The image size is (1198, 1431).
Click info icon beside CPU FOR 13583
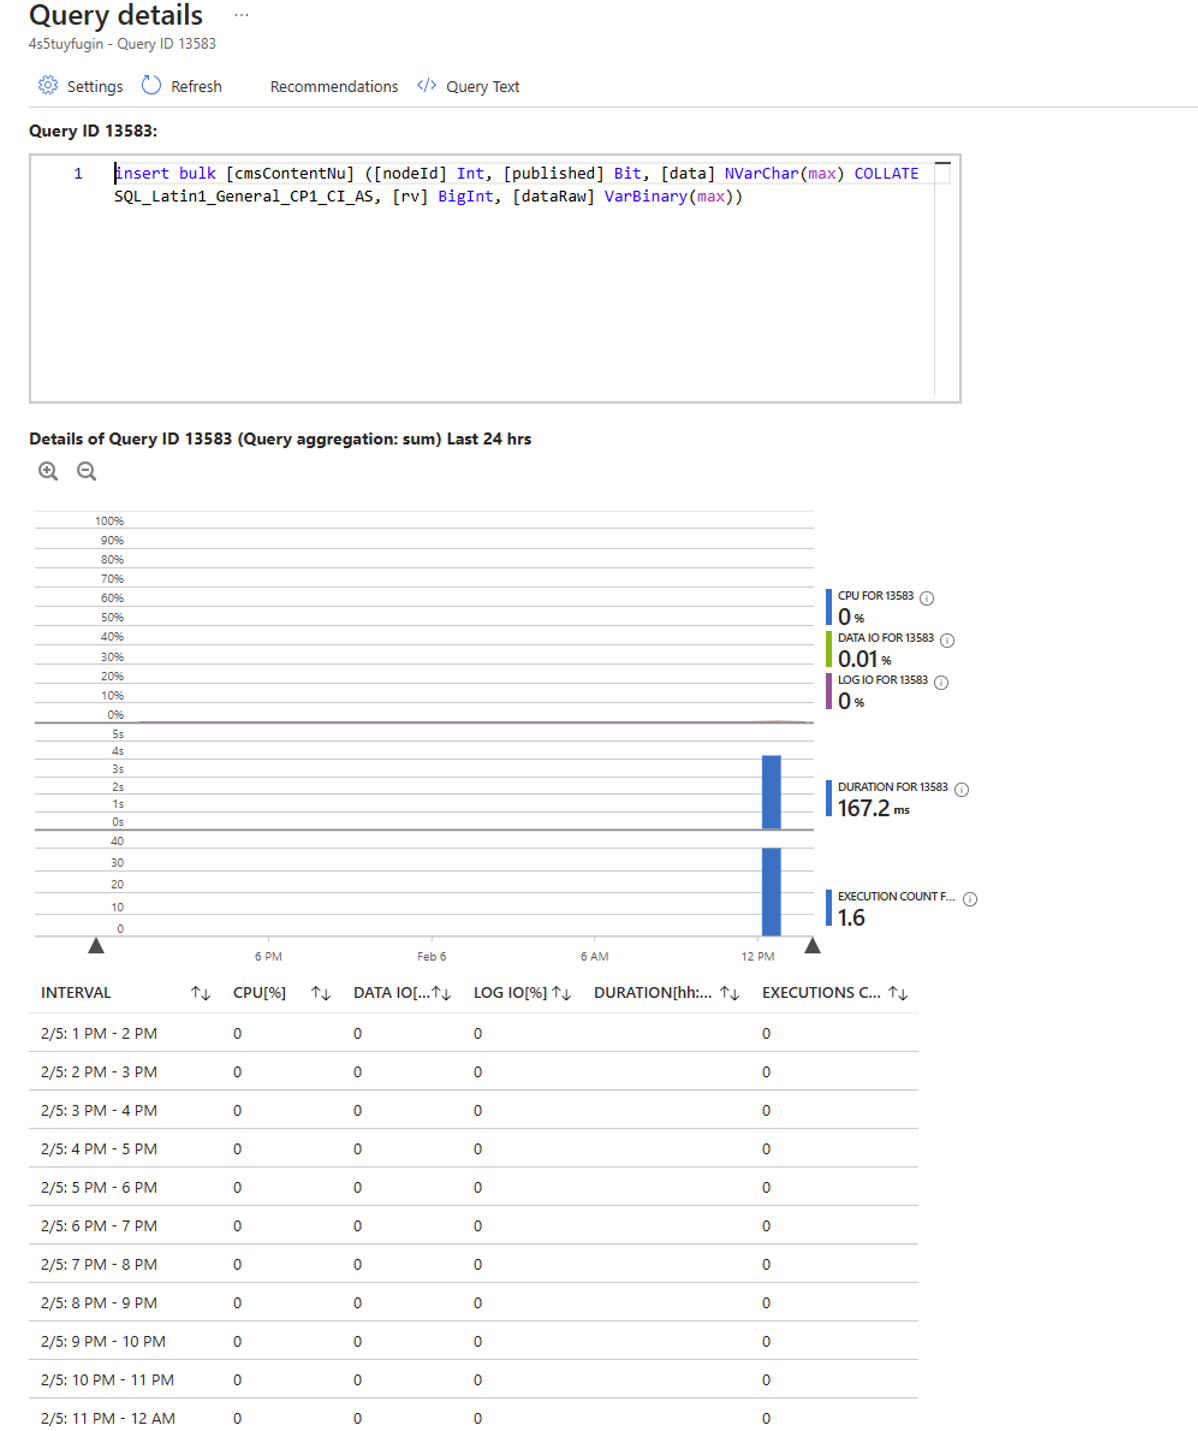(927, 598)
